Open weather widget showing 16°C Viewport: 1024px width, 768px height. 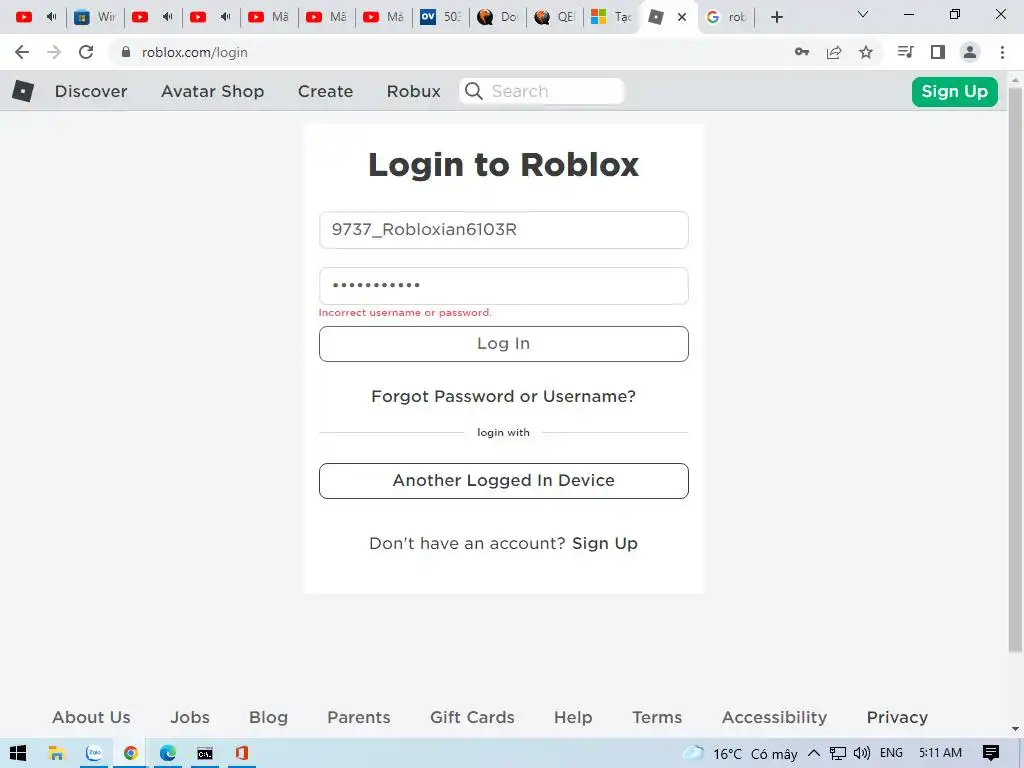(740, 754)
